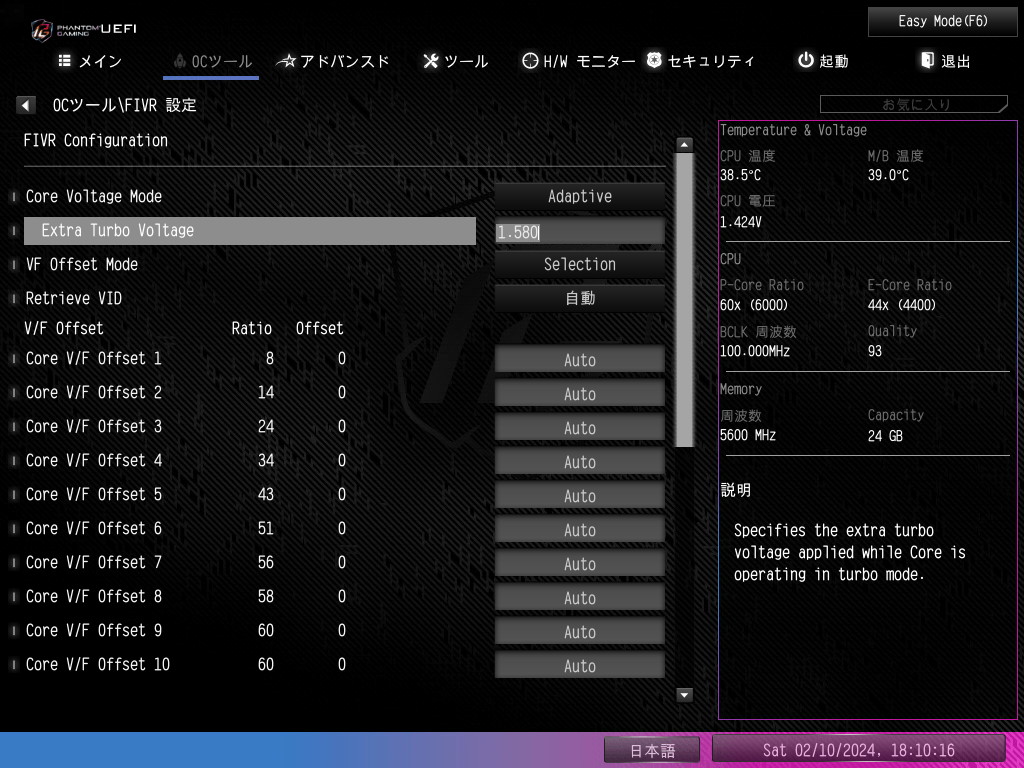Click the CPU 温度 38.5°C reading
The height and width of the screenshot is (768, 1024).
point(740,176)
